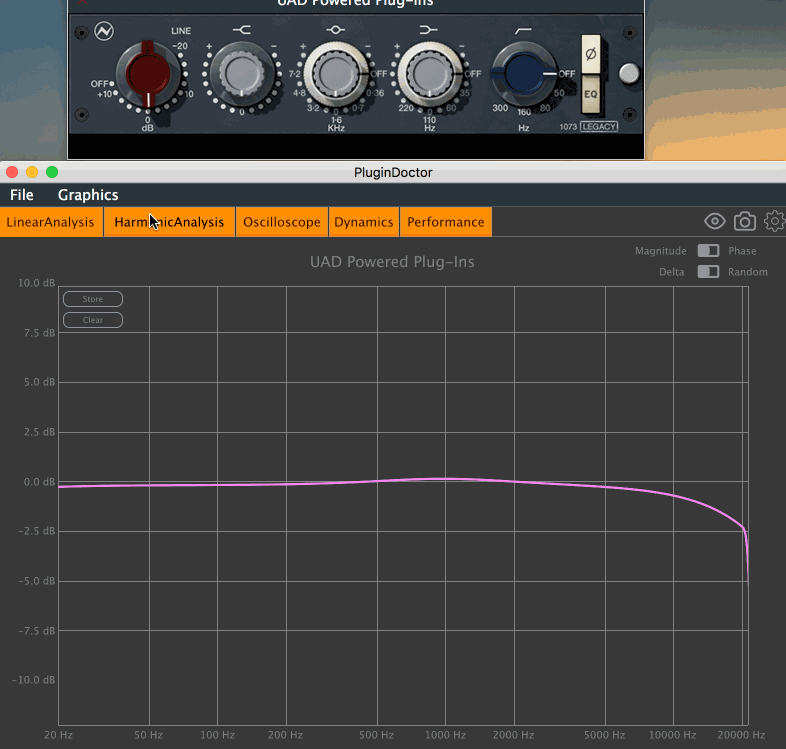The width and height of the screenshot is (786, 749).
Task: Click the -5.0 dB axis label
Action: (x=37, y=581)
